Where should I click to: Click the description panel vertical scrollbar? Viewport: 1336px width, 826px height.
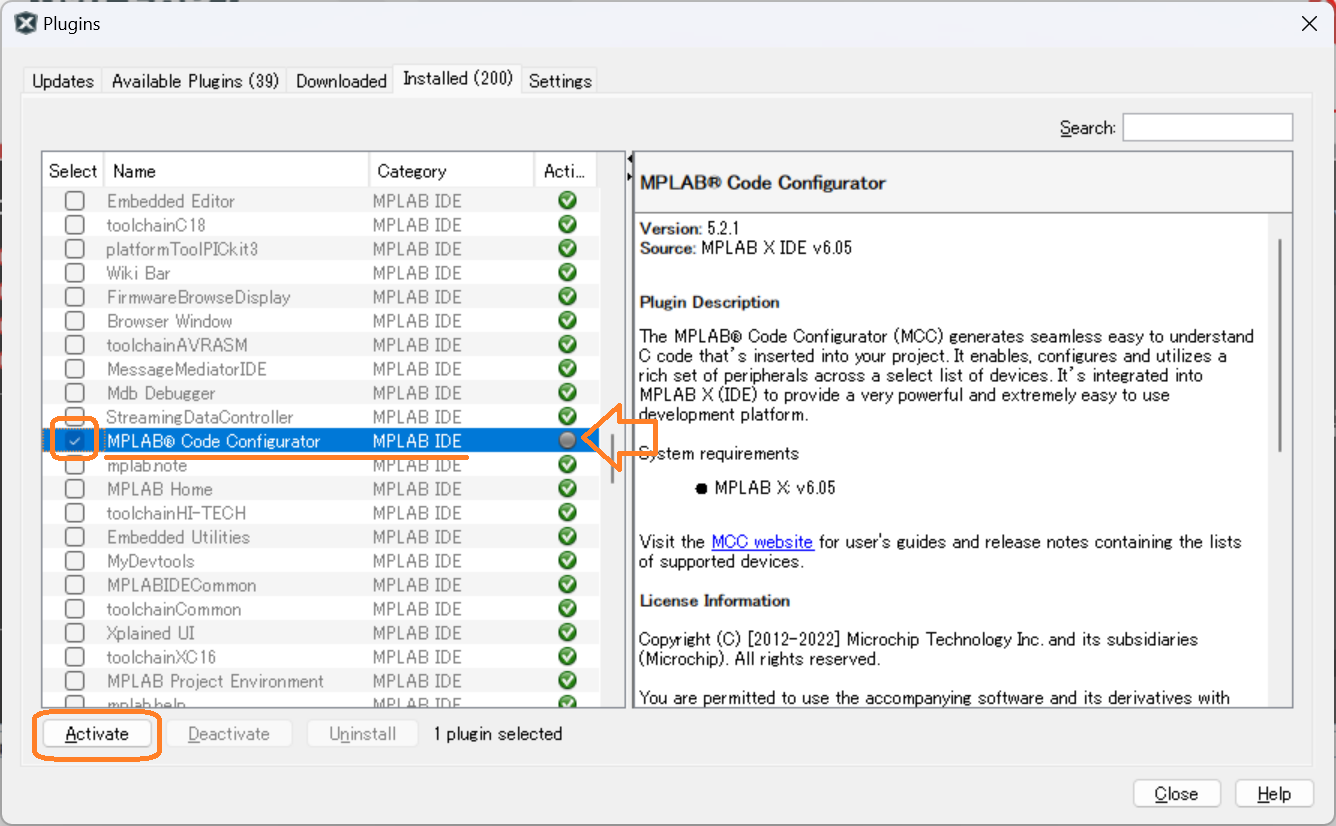click(1280, 345)
